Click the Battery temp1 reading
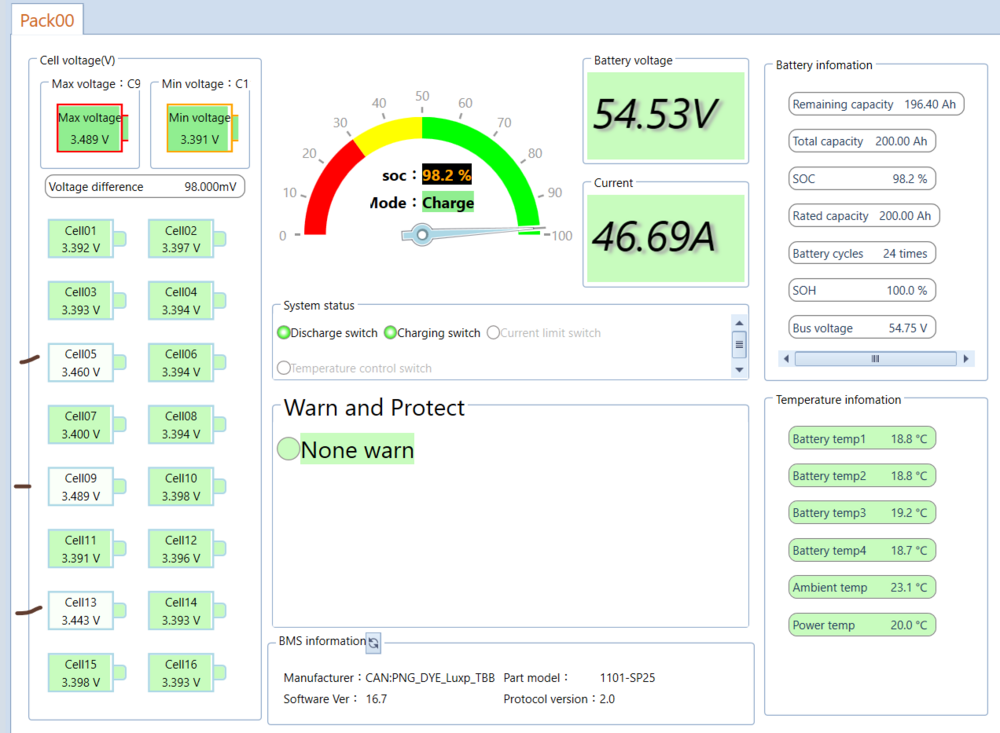Image resolution: width=1000 pixels, height=733 pixels. point(861,439)
